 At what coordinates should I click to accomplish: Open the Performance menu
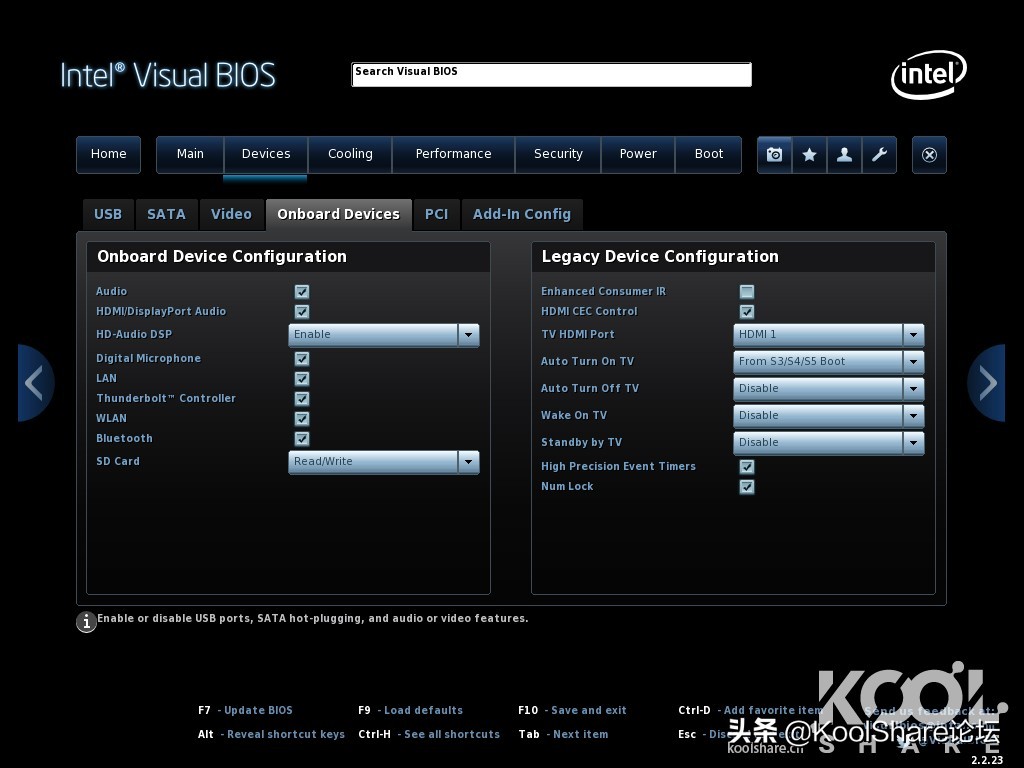[453, 155]
